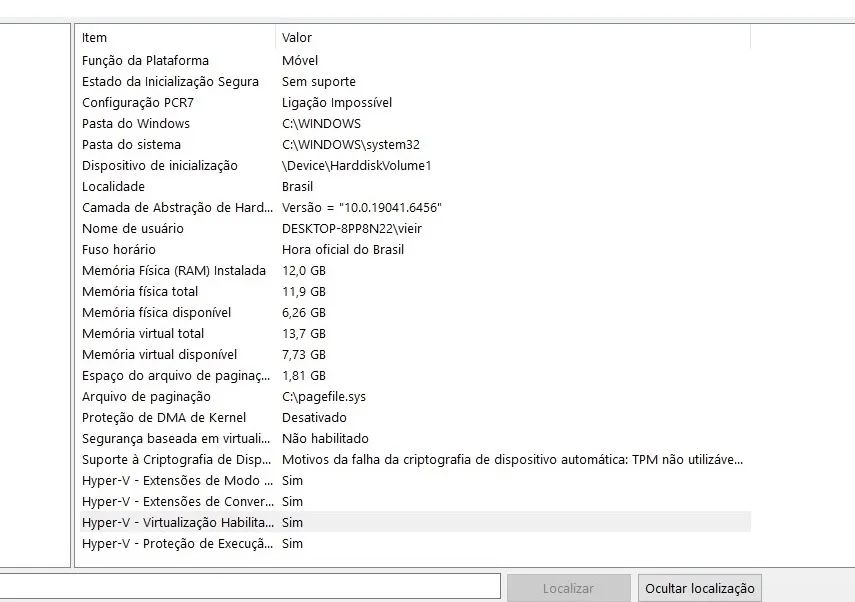Click the value Sem suporte
The image size is (855, 602).
pos(318,82)
